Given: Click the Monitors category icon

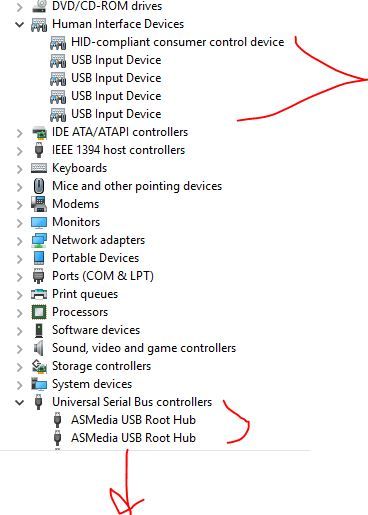Looking at the screenshot, I should coord(39,222).
